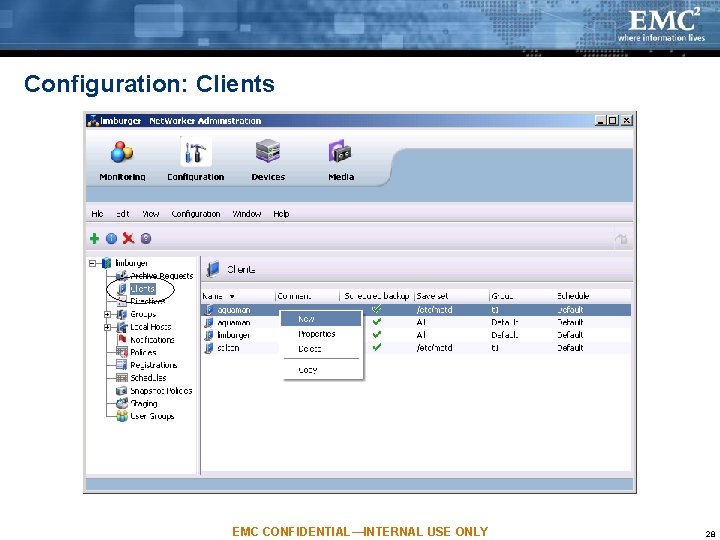Click the Groups tree icon
Image resolution: width=720 pixels, height=540 pixels.
click(x=122, y=314)
